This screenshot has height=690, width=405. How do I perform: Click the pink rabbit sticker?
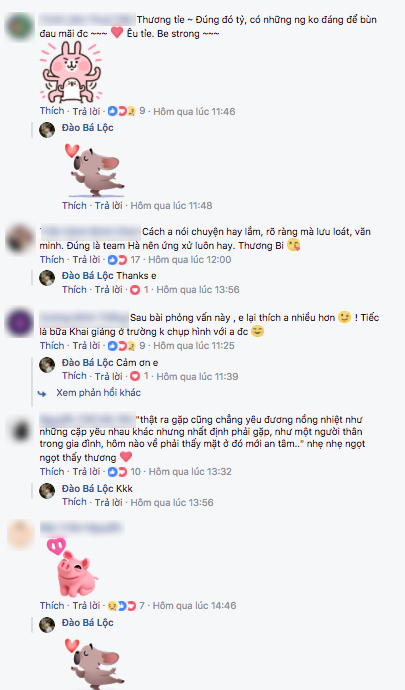pyautogui.click(x=71, y=72)
